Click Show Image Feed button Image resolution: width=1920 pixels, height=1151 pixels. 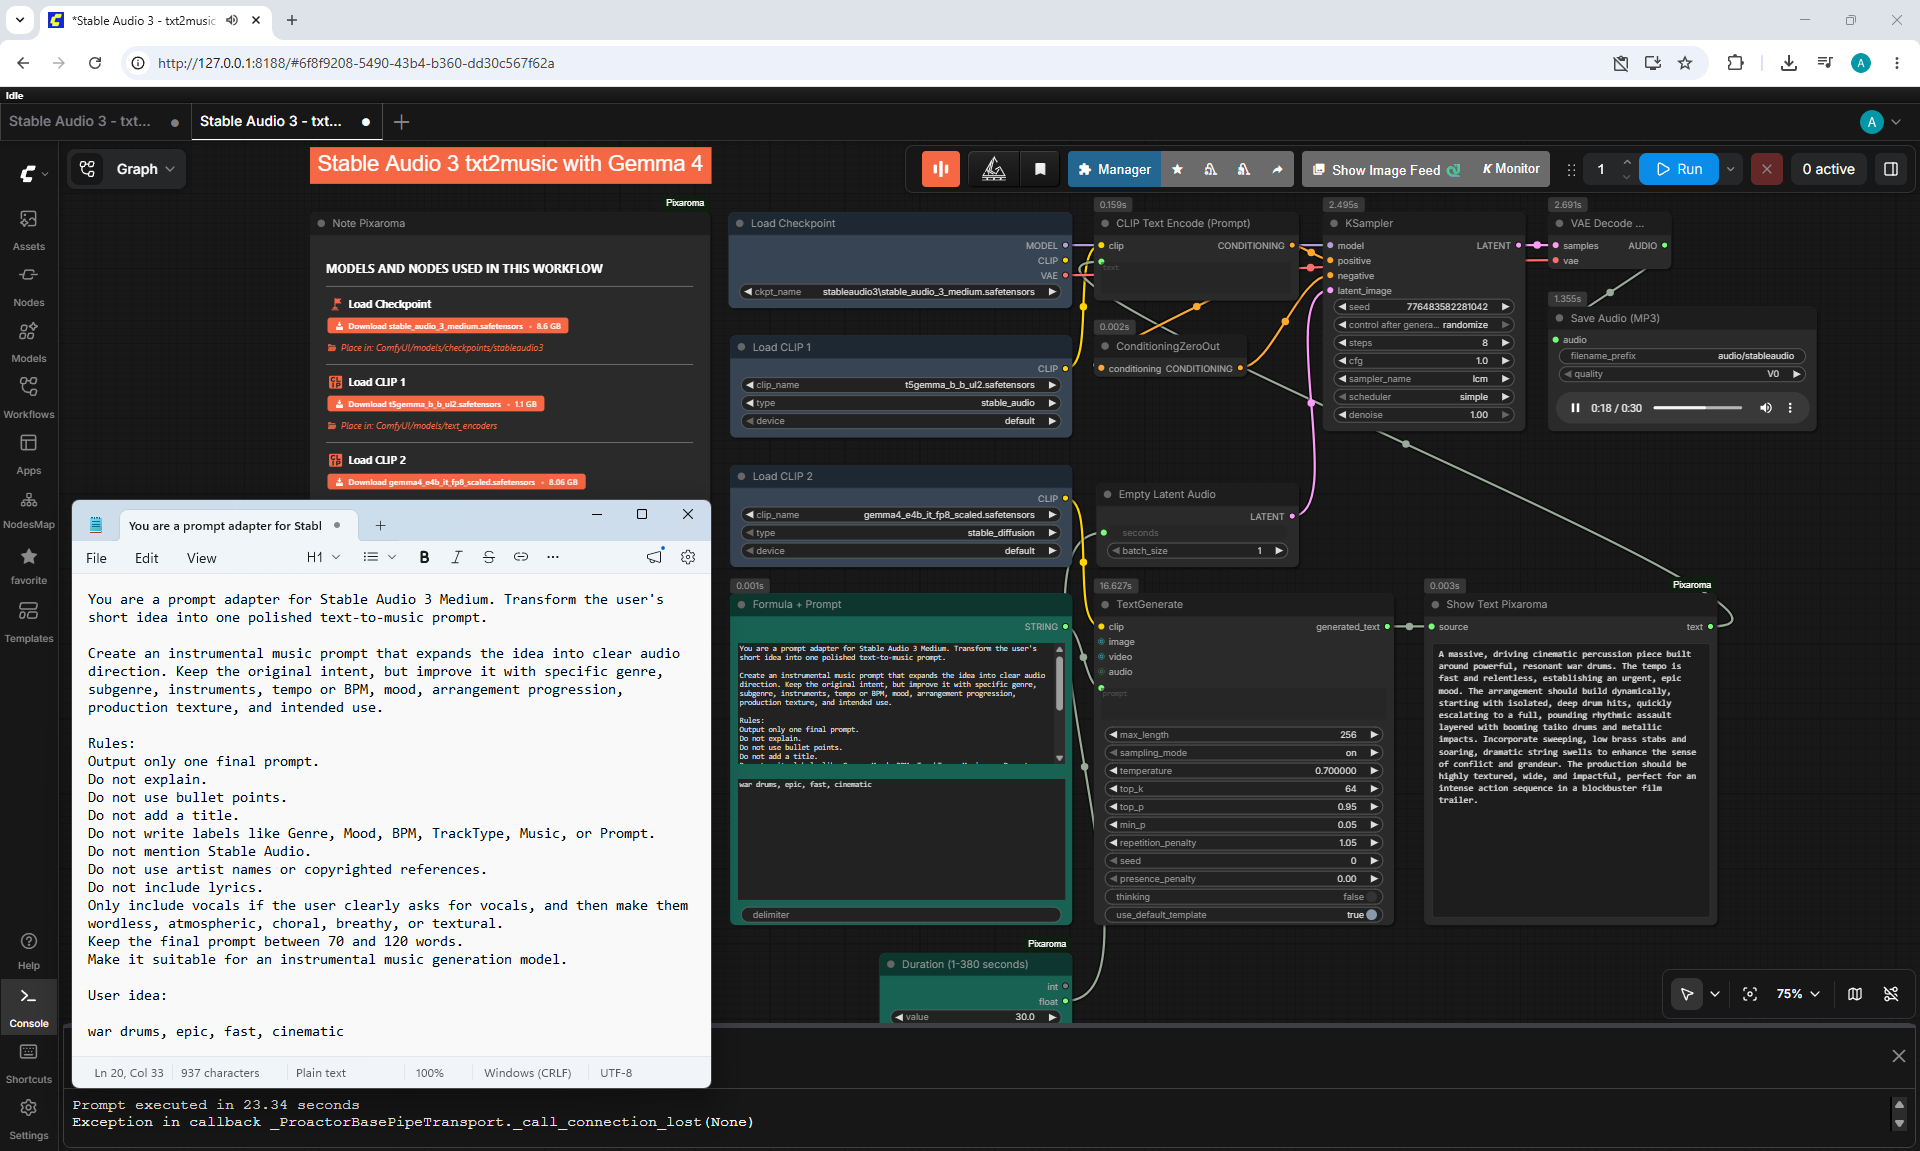click(1386, 169)
